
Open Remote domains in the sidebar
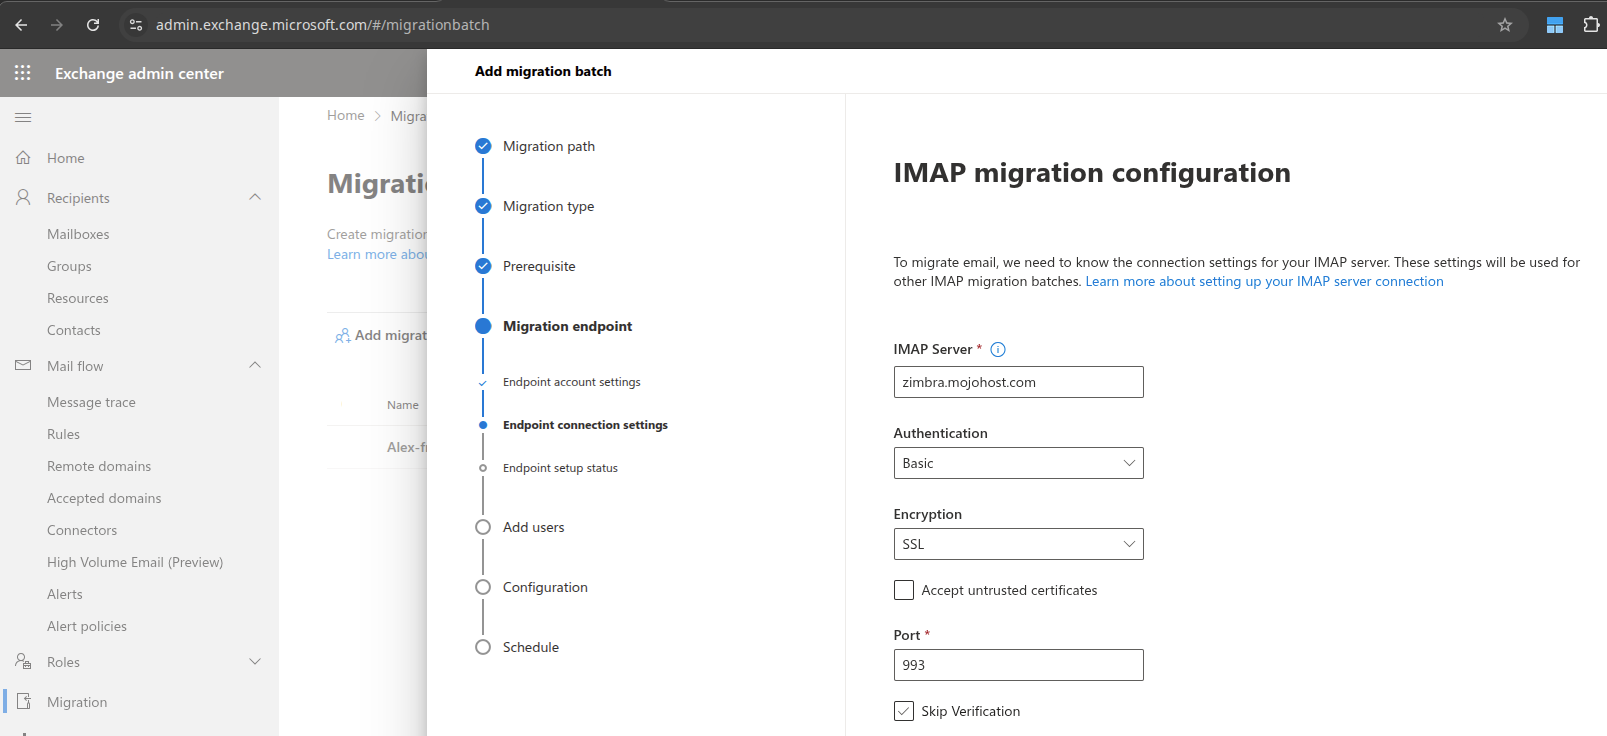pos(99,466)
